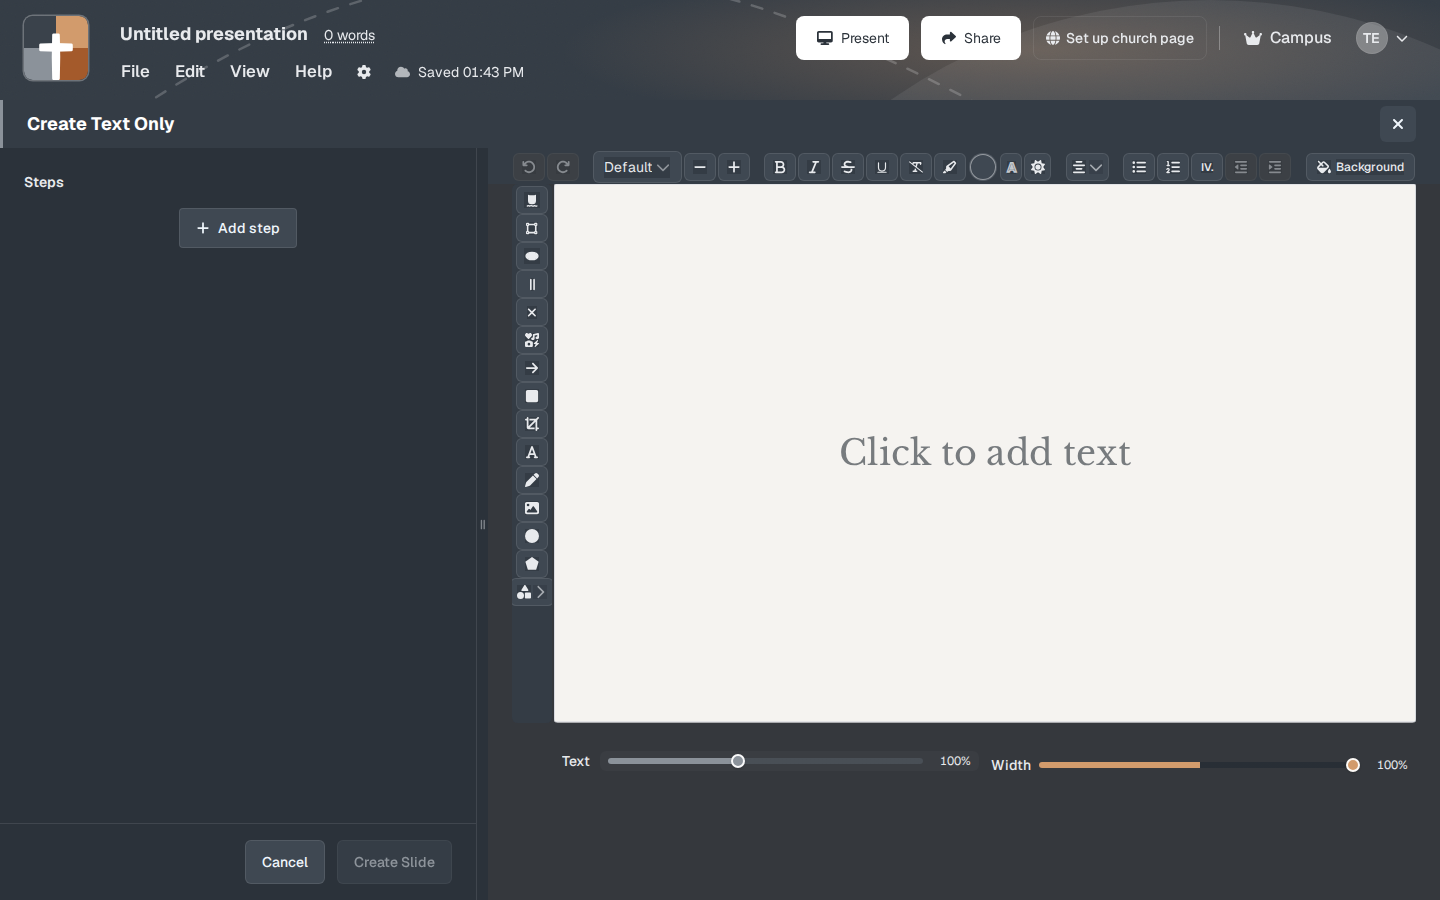Open the slide Background options
The width and height of the screenshot is (1440, 900).
(x=1360, y=167)
